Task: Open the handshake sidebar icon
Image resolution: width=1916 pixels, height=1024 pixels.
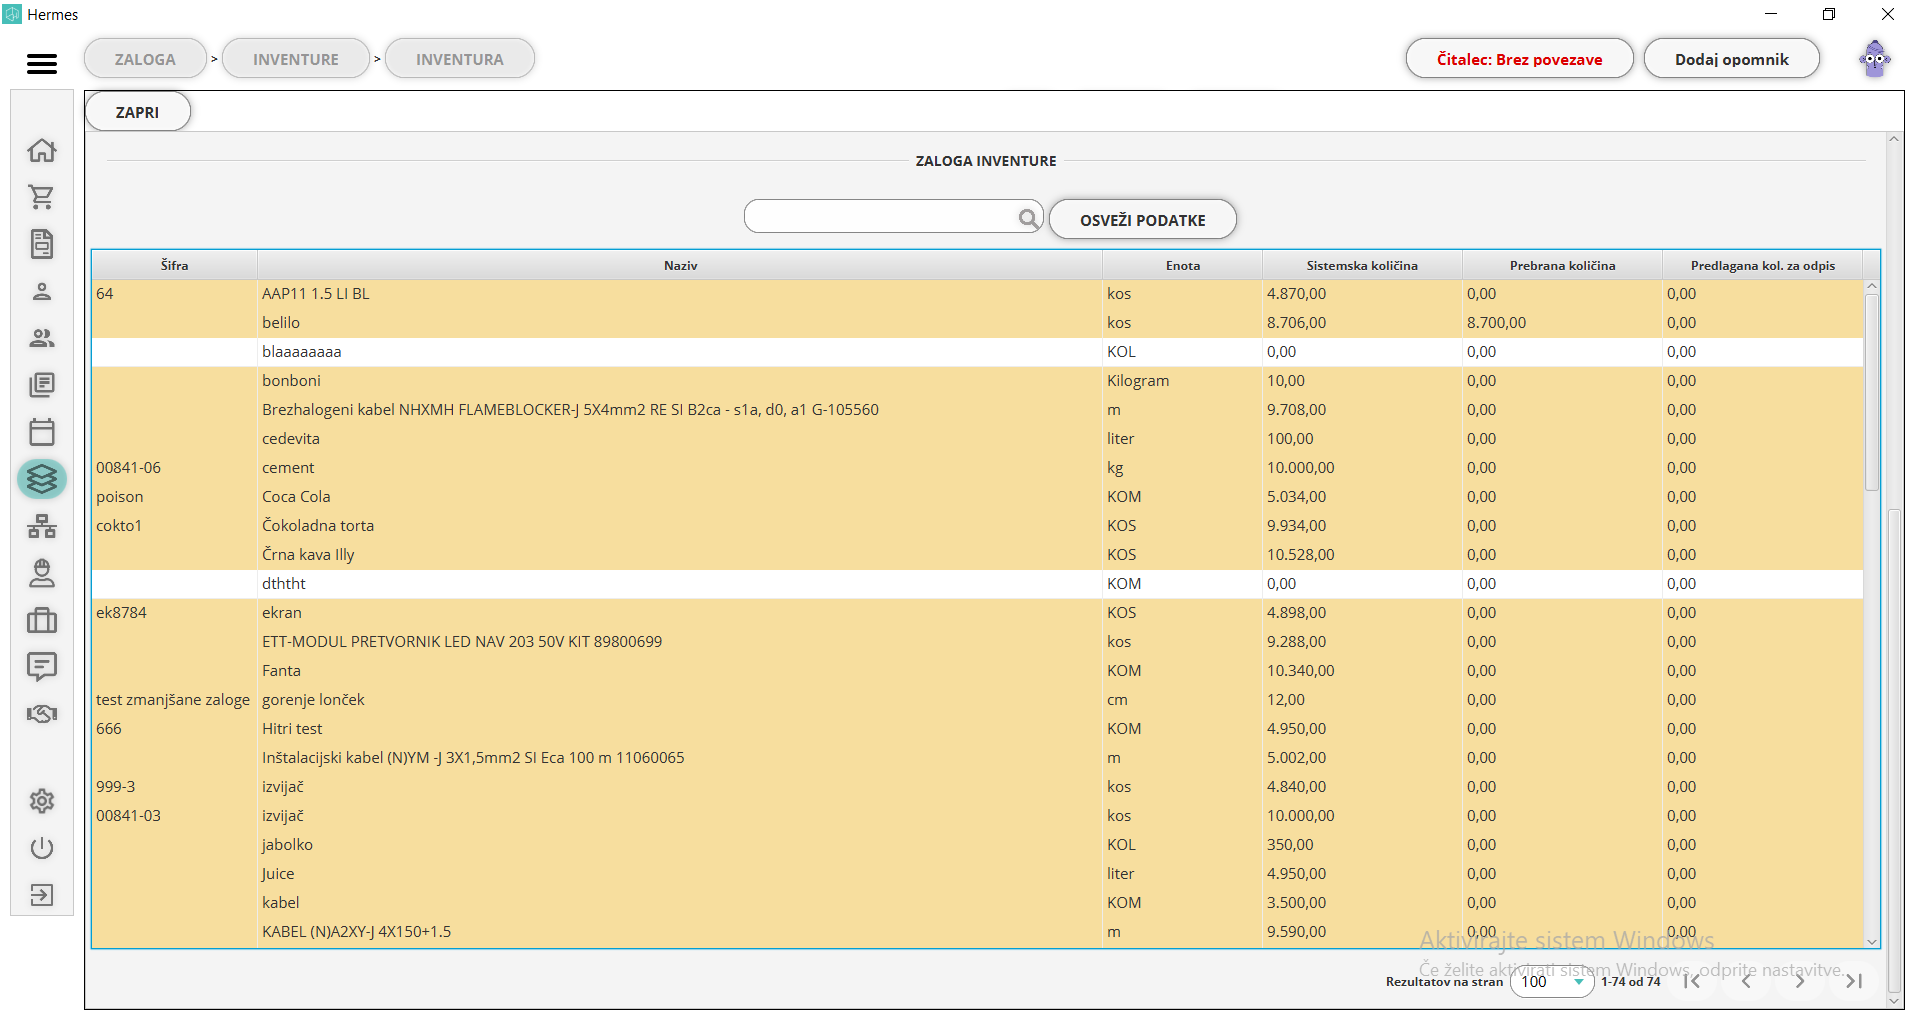Action: pos(42,714)
